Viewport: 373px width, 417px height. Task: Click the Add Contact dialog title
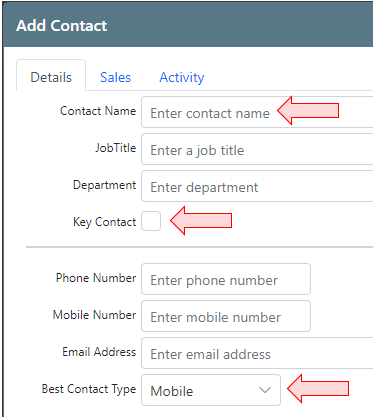(62, 26)
